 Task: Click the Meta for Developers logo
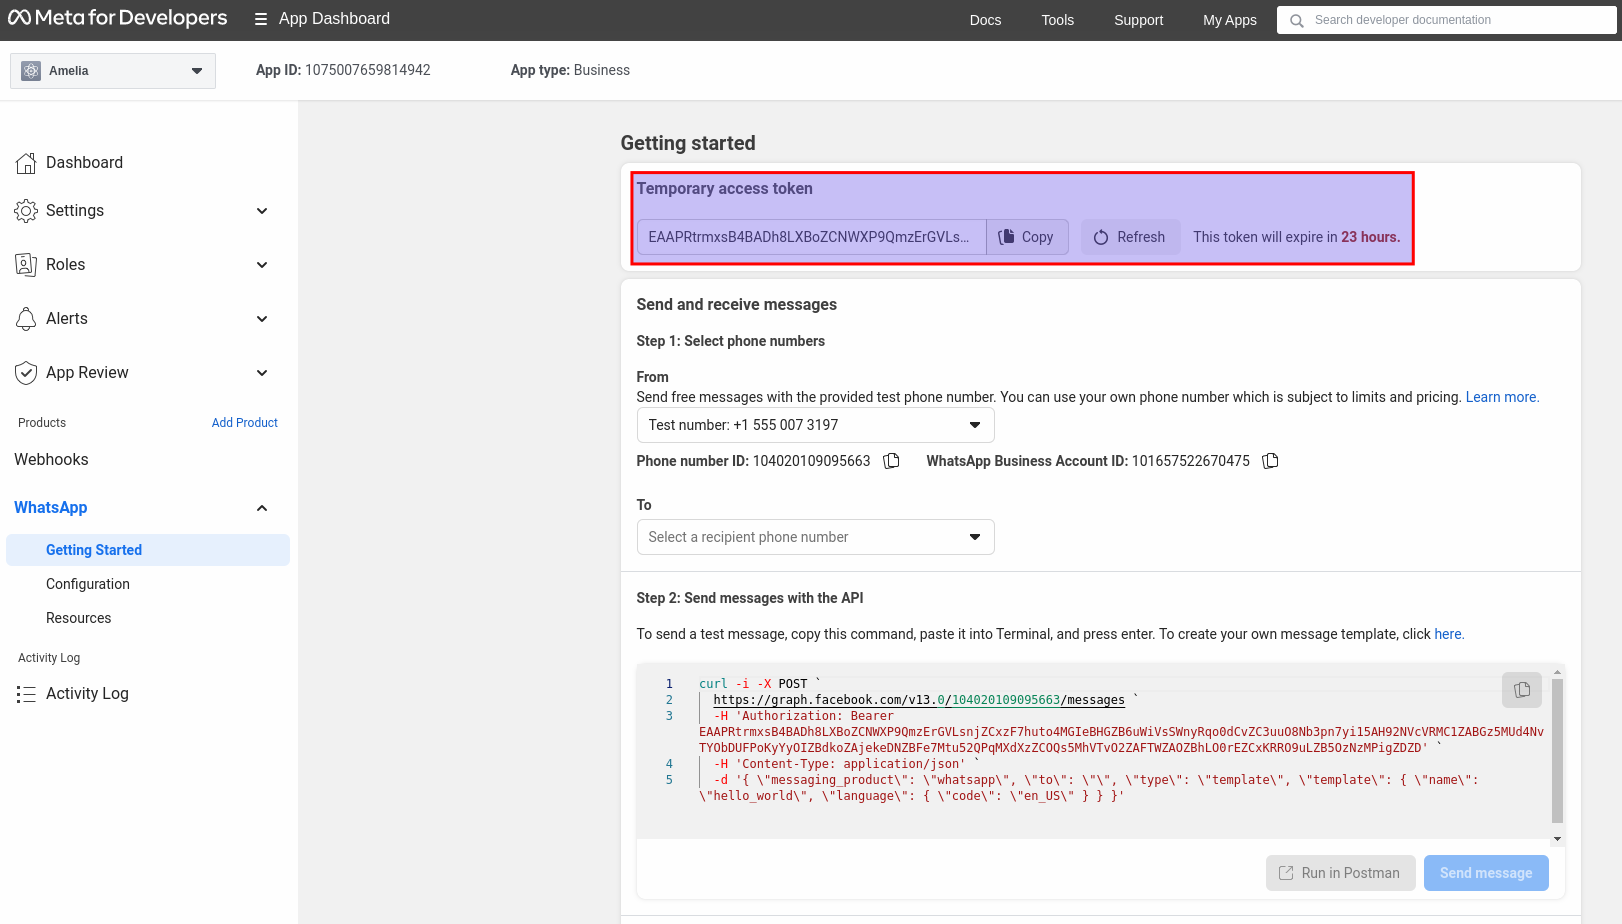[x=117, y=18]
